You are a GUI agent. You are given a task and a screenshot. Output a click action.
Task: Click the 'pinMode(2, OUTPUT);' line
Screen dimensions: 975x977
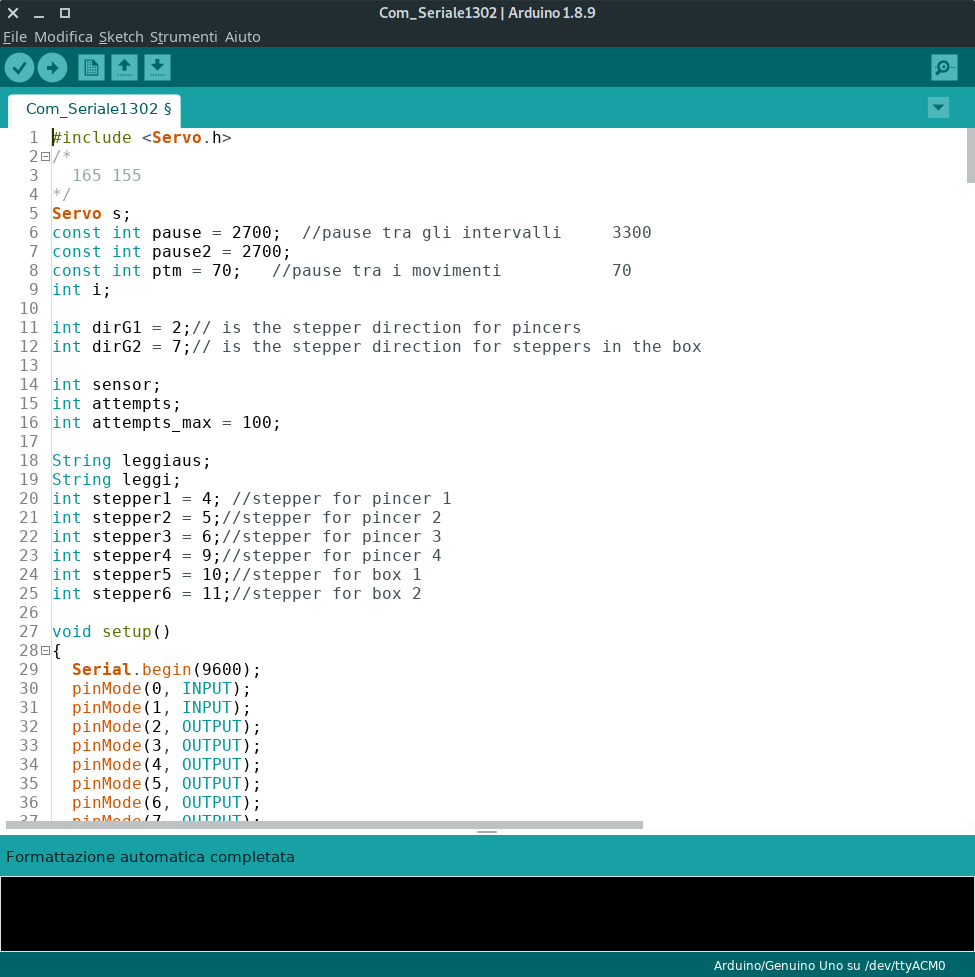166,727
